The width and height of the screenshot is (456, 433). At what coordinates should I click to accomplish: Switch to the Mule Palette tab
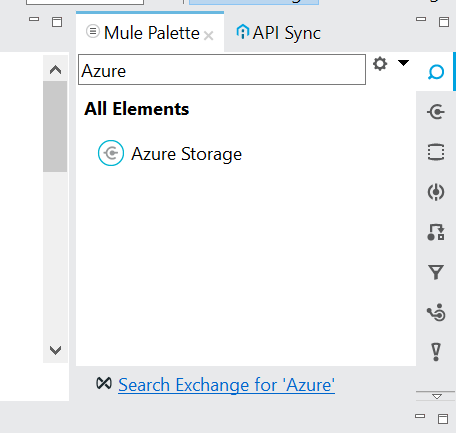(151, 33)
